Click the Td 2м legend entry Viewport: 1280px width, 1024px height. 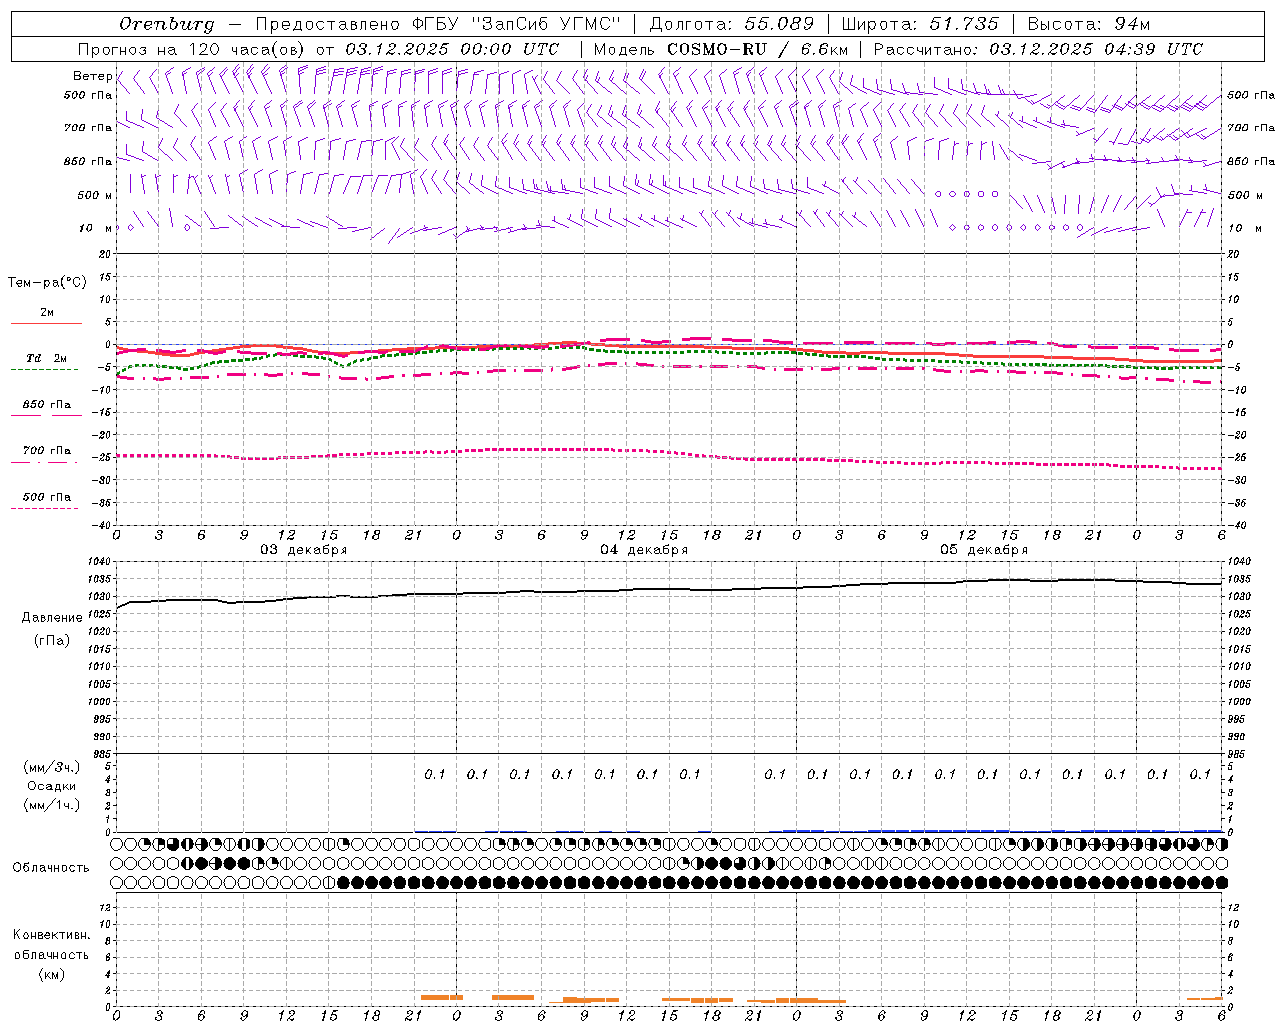(x=46, y=358)
